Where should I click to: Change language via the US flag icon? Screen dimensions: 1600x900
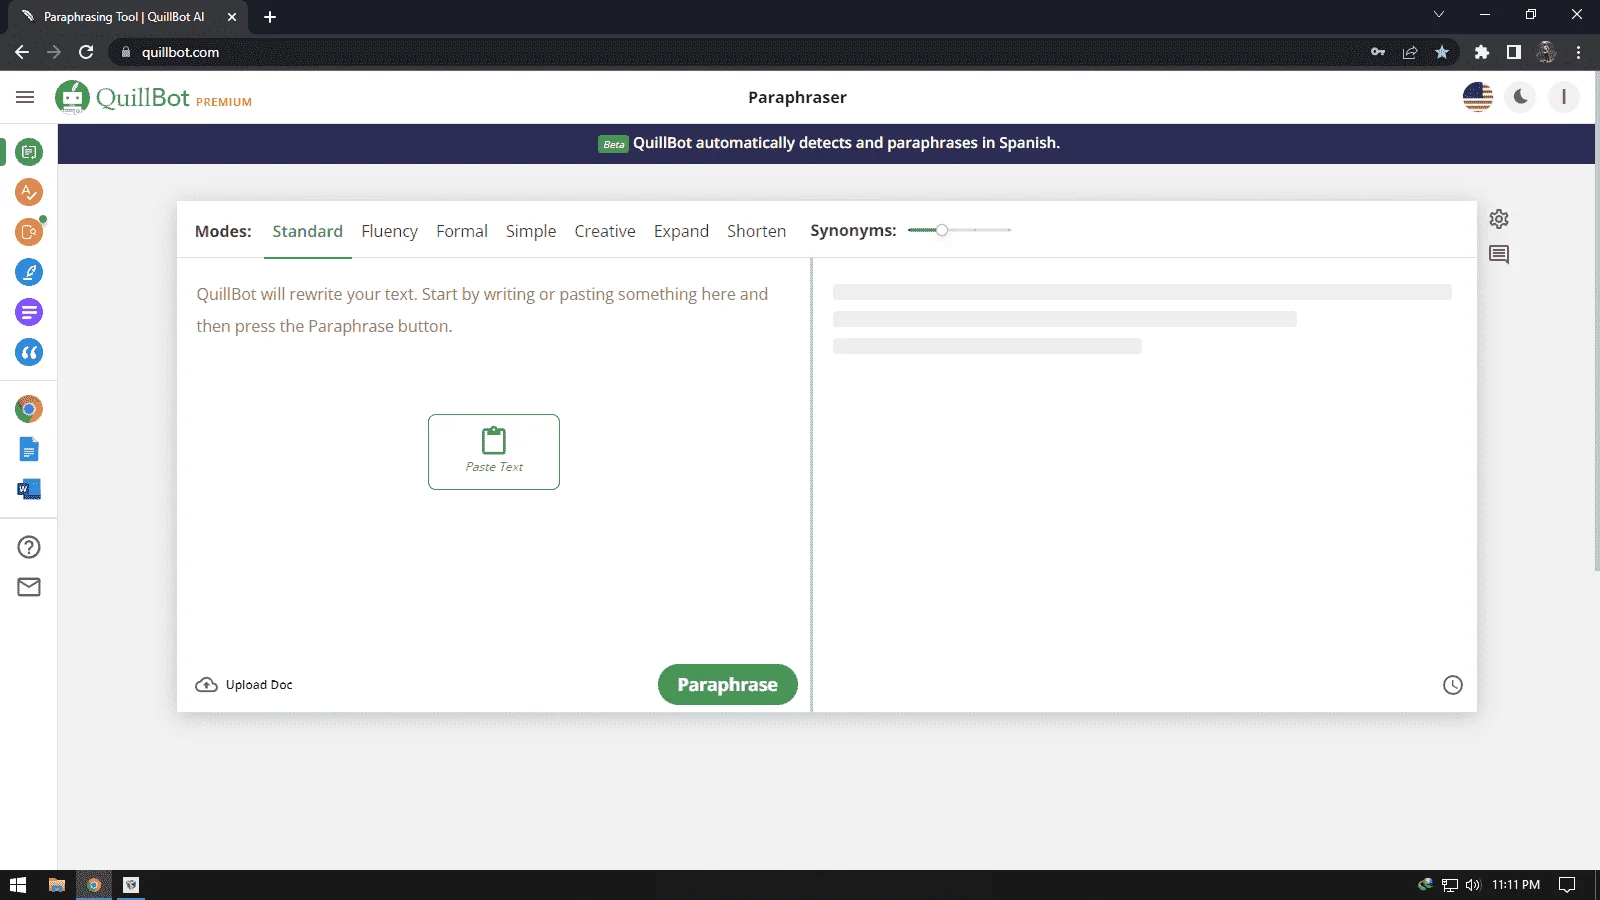point(1477,97)
